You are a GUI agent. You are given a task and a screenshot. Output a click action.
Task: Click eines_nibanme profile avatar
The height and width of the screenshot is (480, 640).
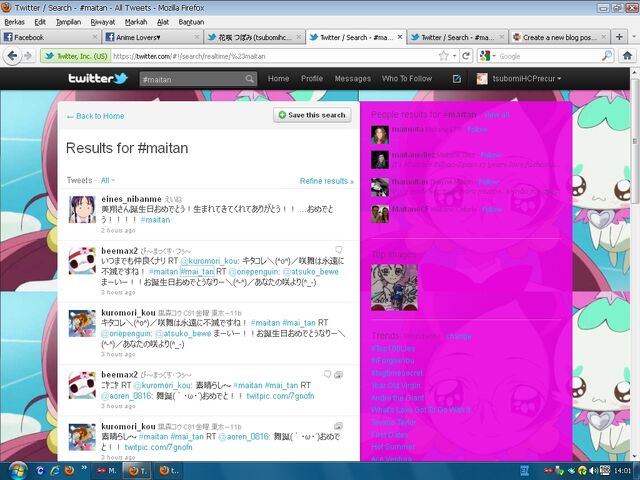click(x=82, y=209)
